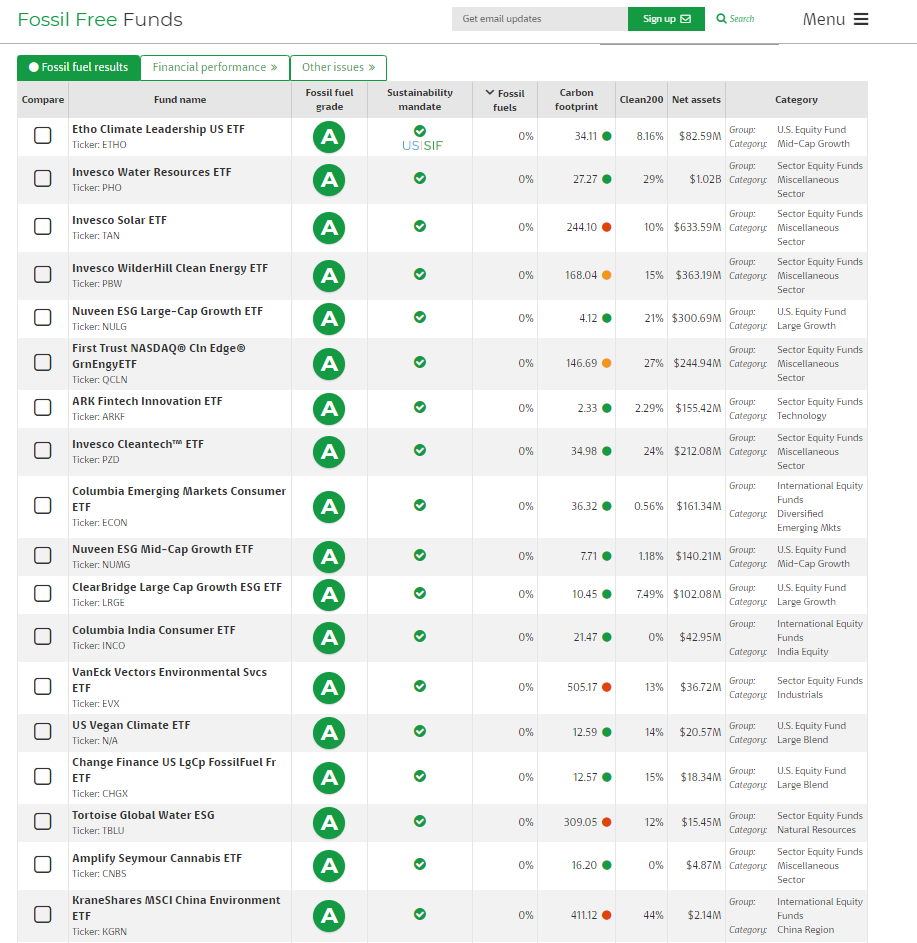The width and height of the screenshot is (917, 943).
Task: Check compare box for Invesco Water Resources ETF
Action: pyautogui.click(x=43, y=178)
